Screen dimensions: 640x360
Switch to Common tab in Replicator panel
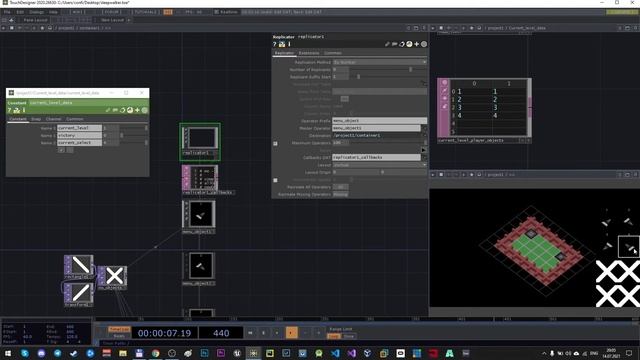(x=333, y=53)
